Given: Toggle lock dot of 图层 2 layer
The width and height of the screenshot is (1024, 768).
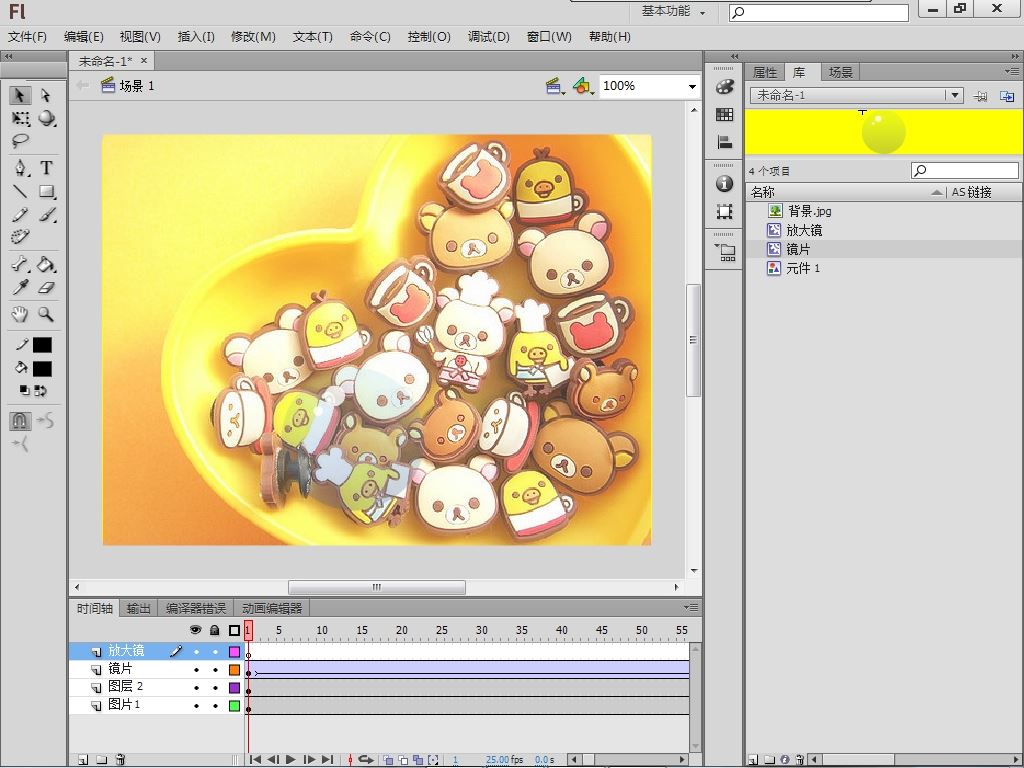Looking at the screenshot, I should pyautogui.click(x=215, y=688).
